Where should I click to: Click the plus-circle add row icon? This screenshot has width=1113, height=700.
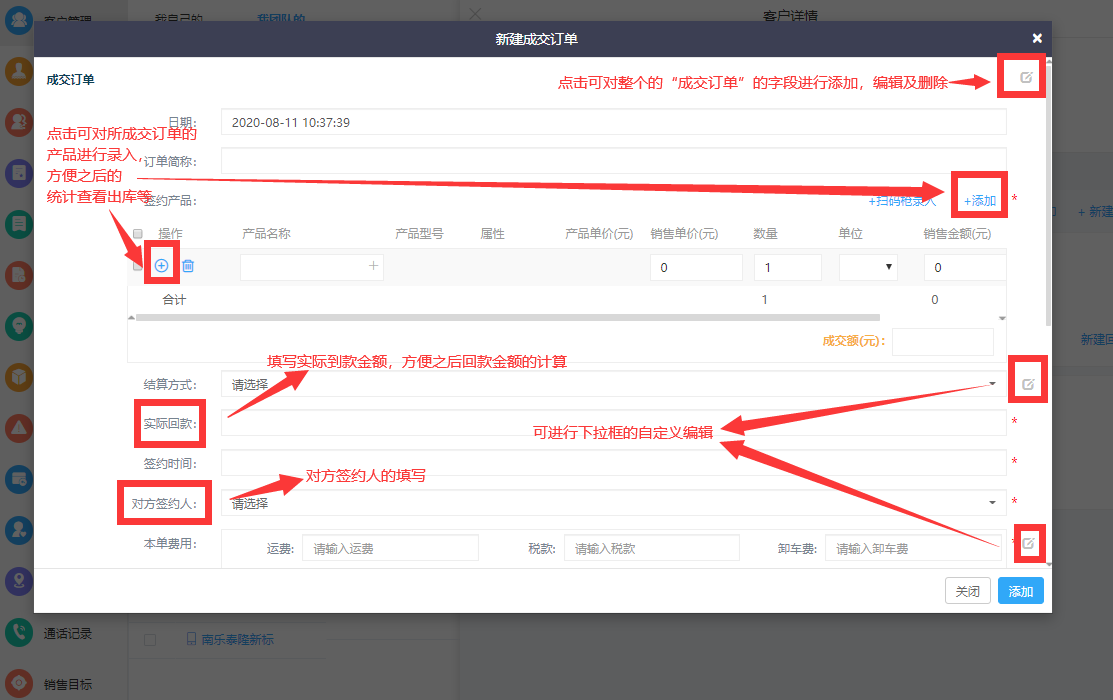(x=161, y=266)
